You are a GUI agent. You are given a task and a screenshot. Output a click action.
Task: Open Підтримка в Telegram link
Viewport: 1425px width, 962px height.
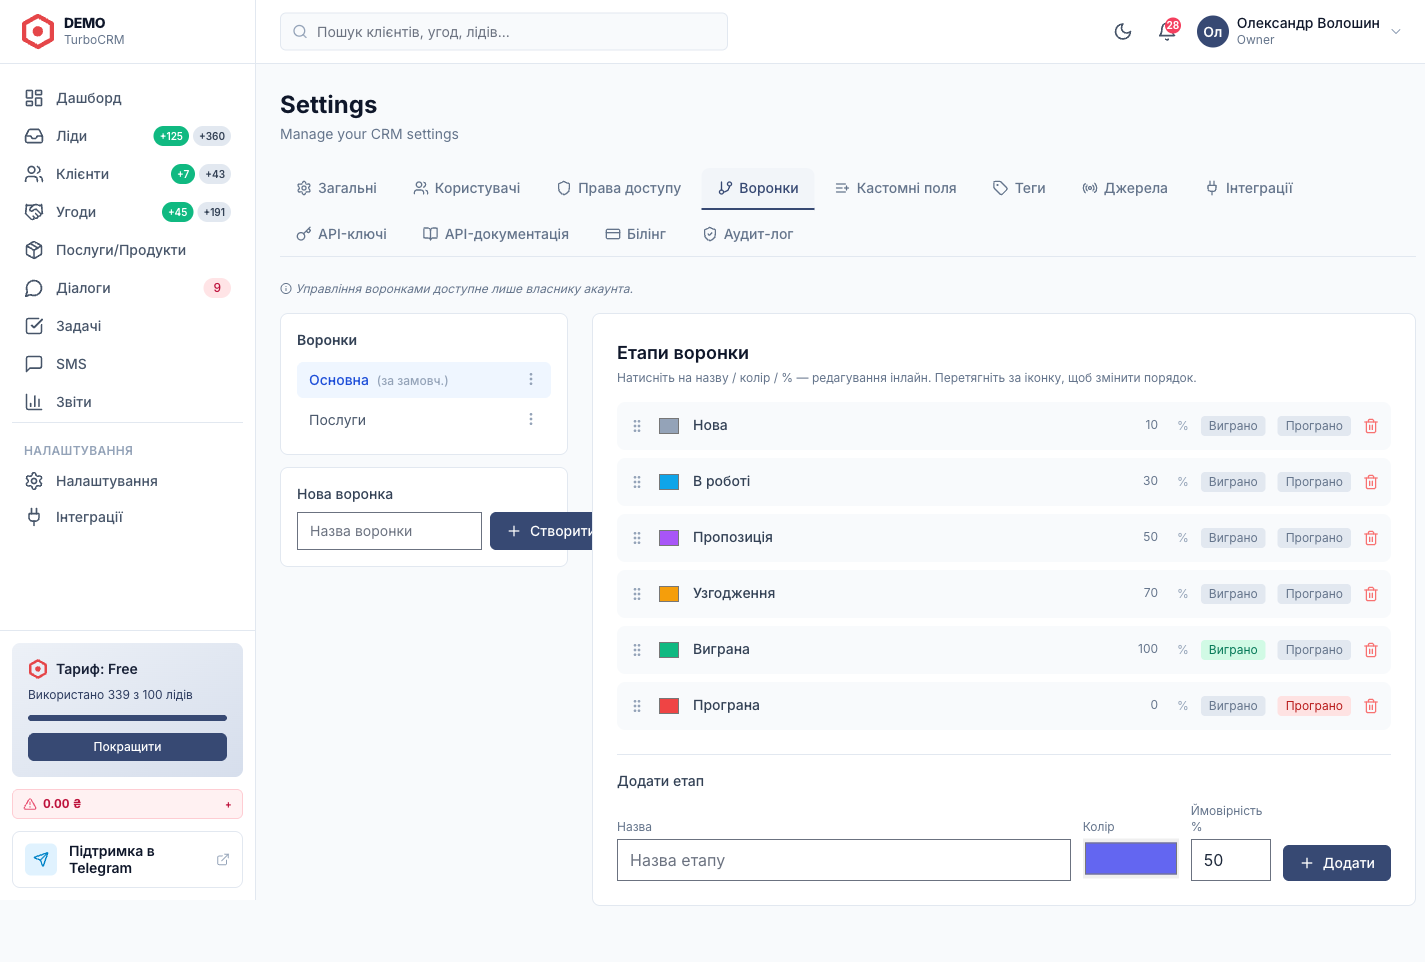coord(127,860)
